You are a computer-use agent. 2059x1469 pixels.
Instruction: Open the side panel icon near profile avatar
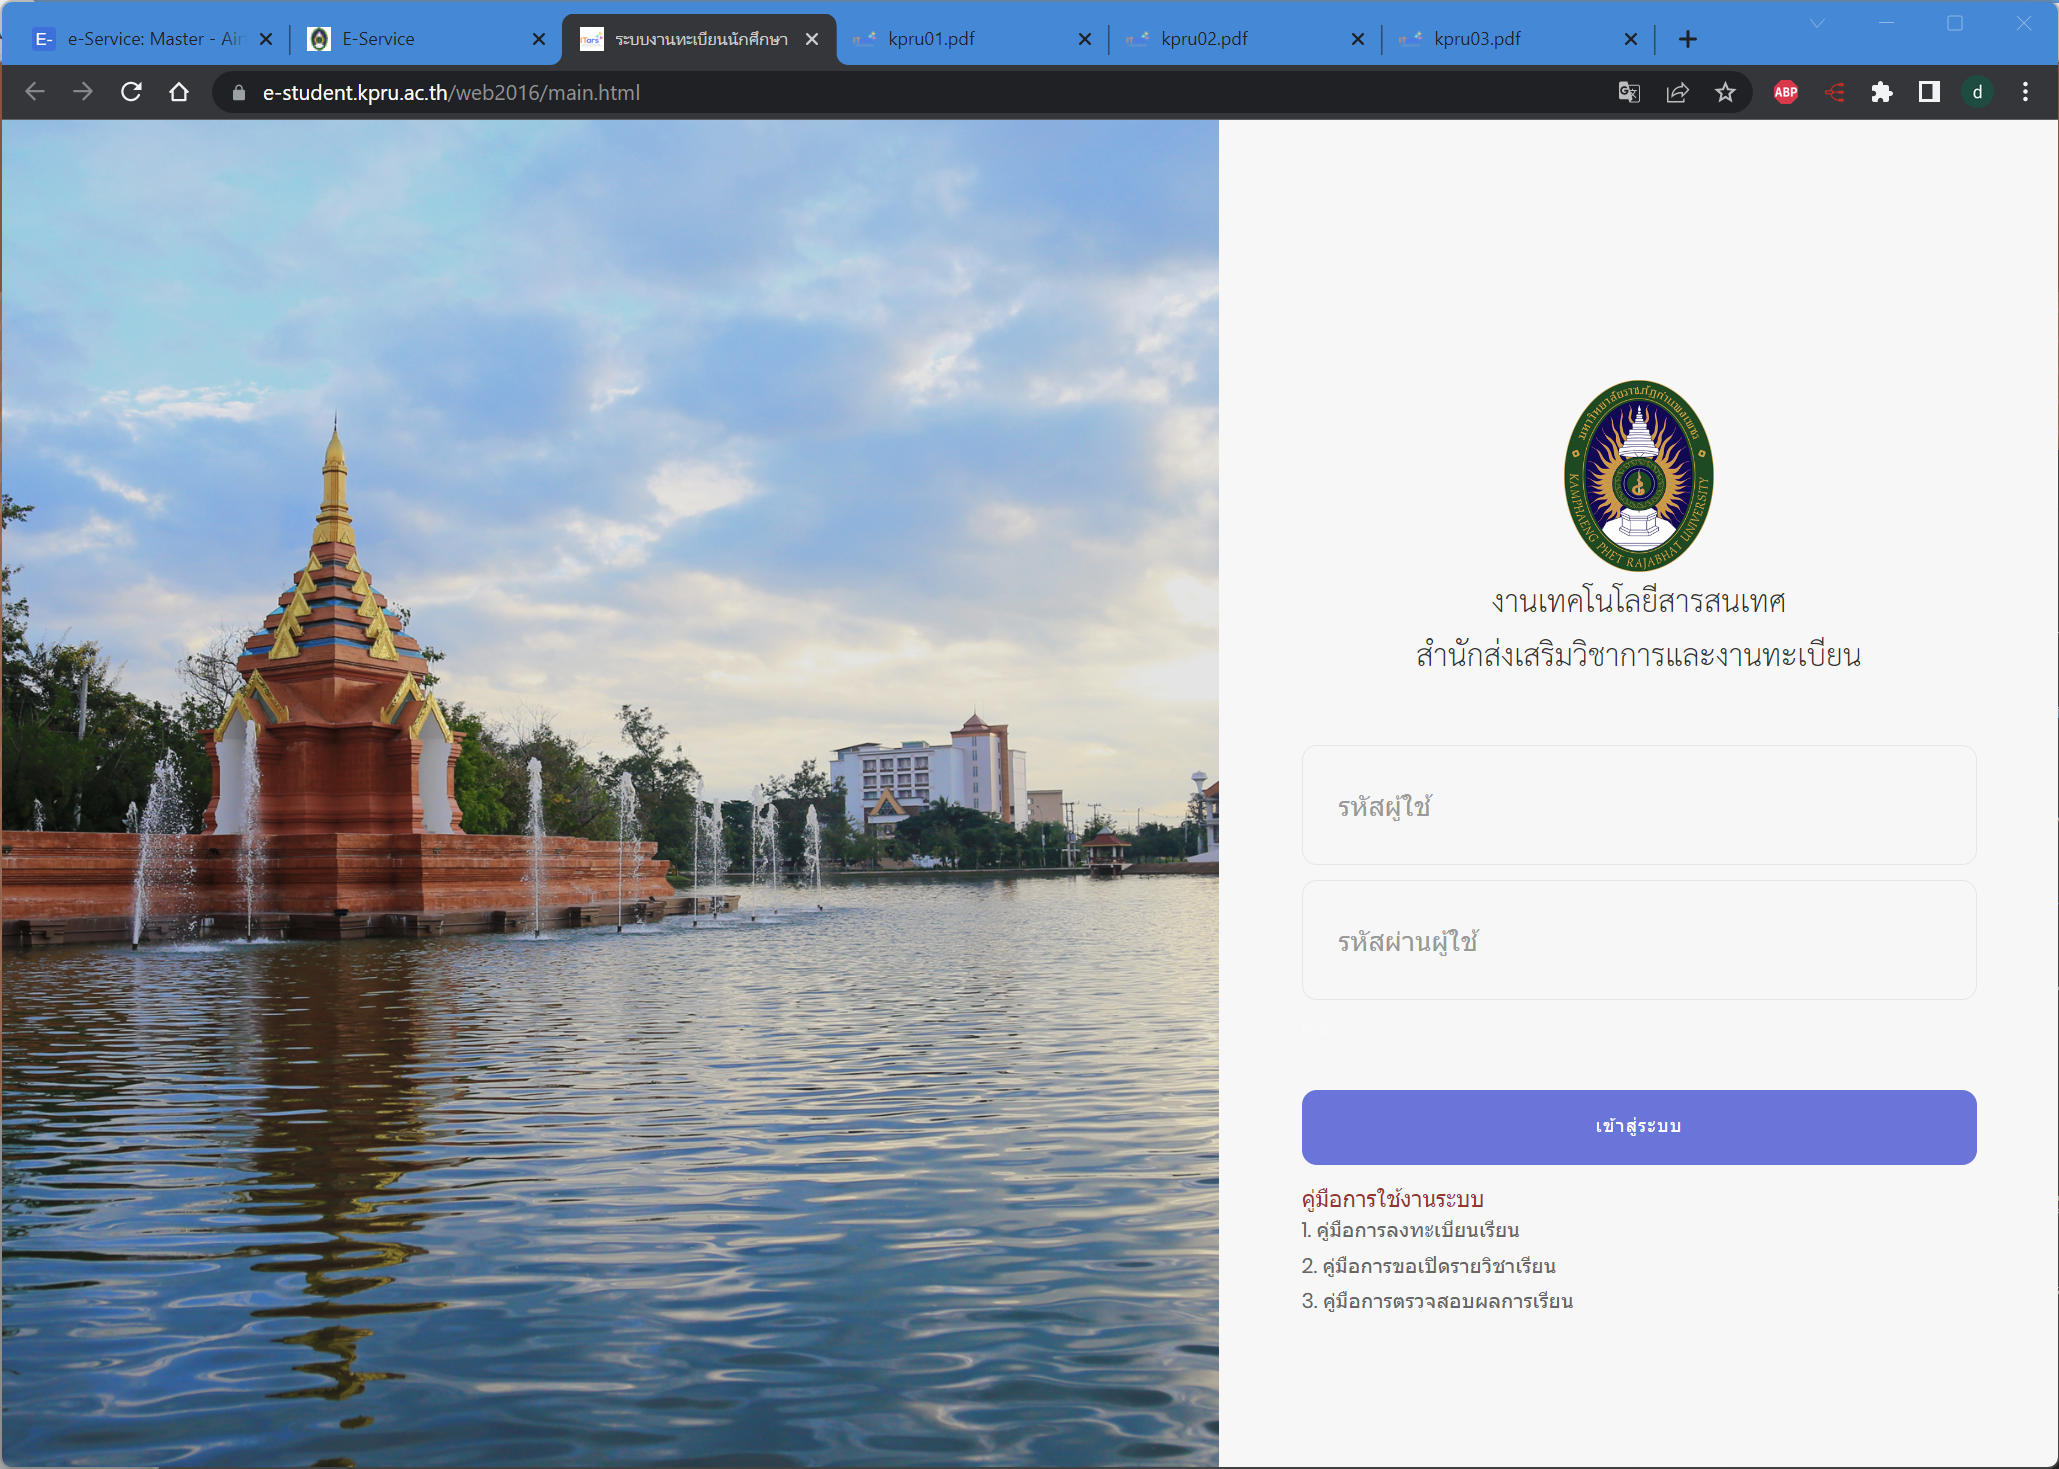[x=1929, y=92]
